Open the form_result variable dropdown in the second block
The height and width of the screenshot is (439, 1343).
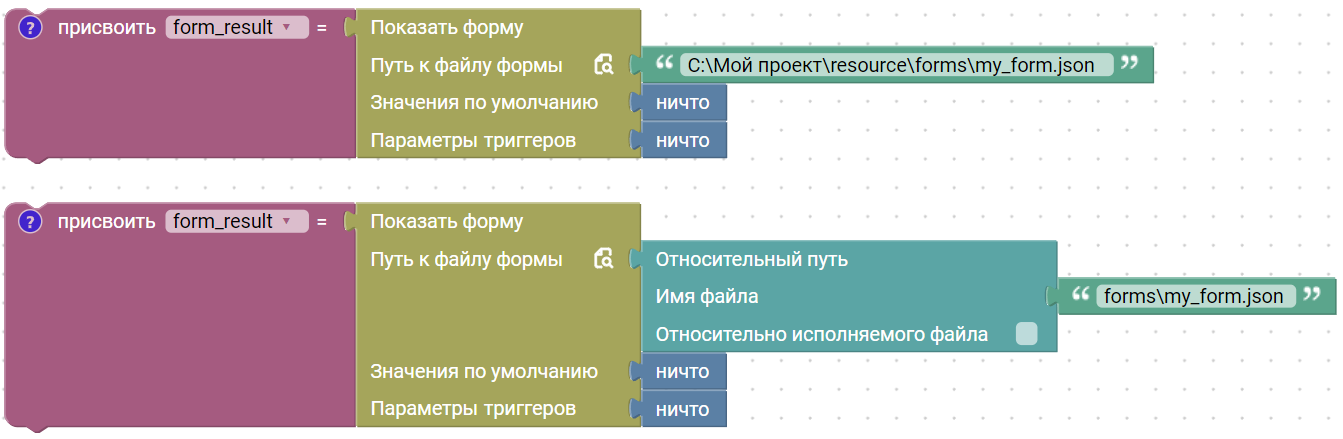[x=287, y=222]
